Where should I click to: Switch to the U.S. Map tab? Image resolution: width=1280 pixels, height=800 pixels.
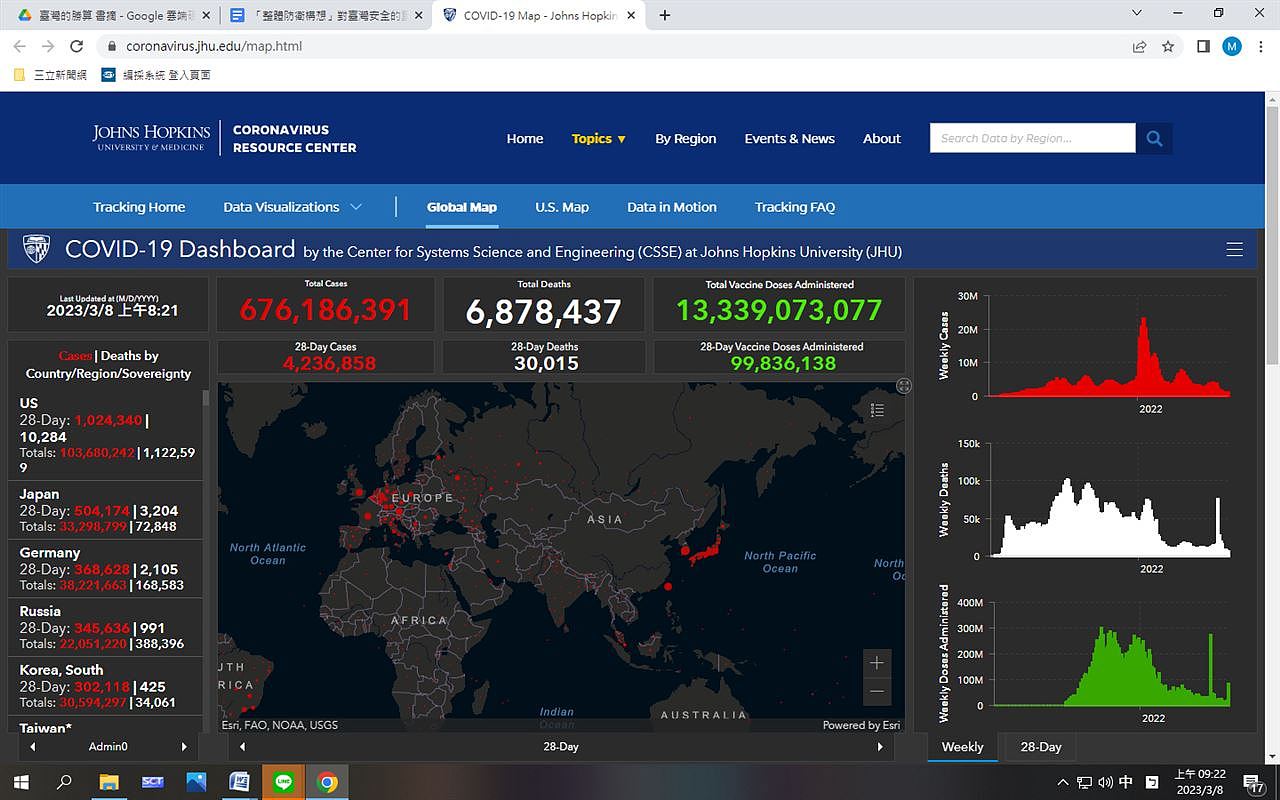562,207
